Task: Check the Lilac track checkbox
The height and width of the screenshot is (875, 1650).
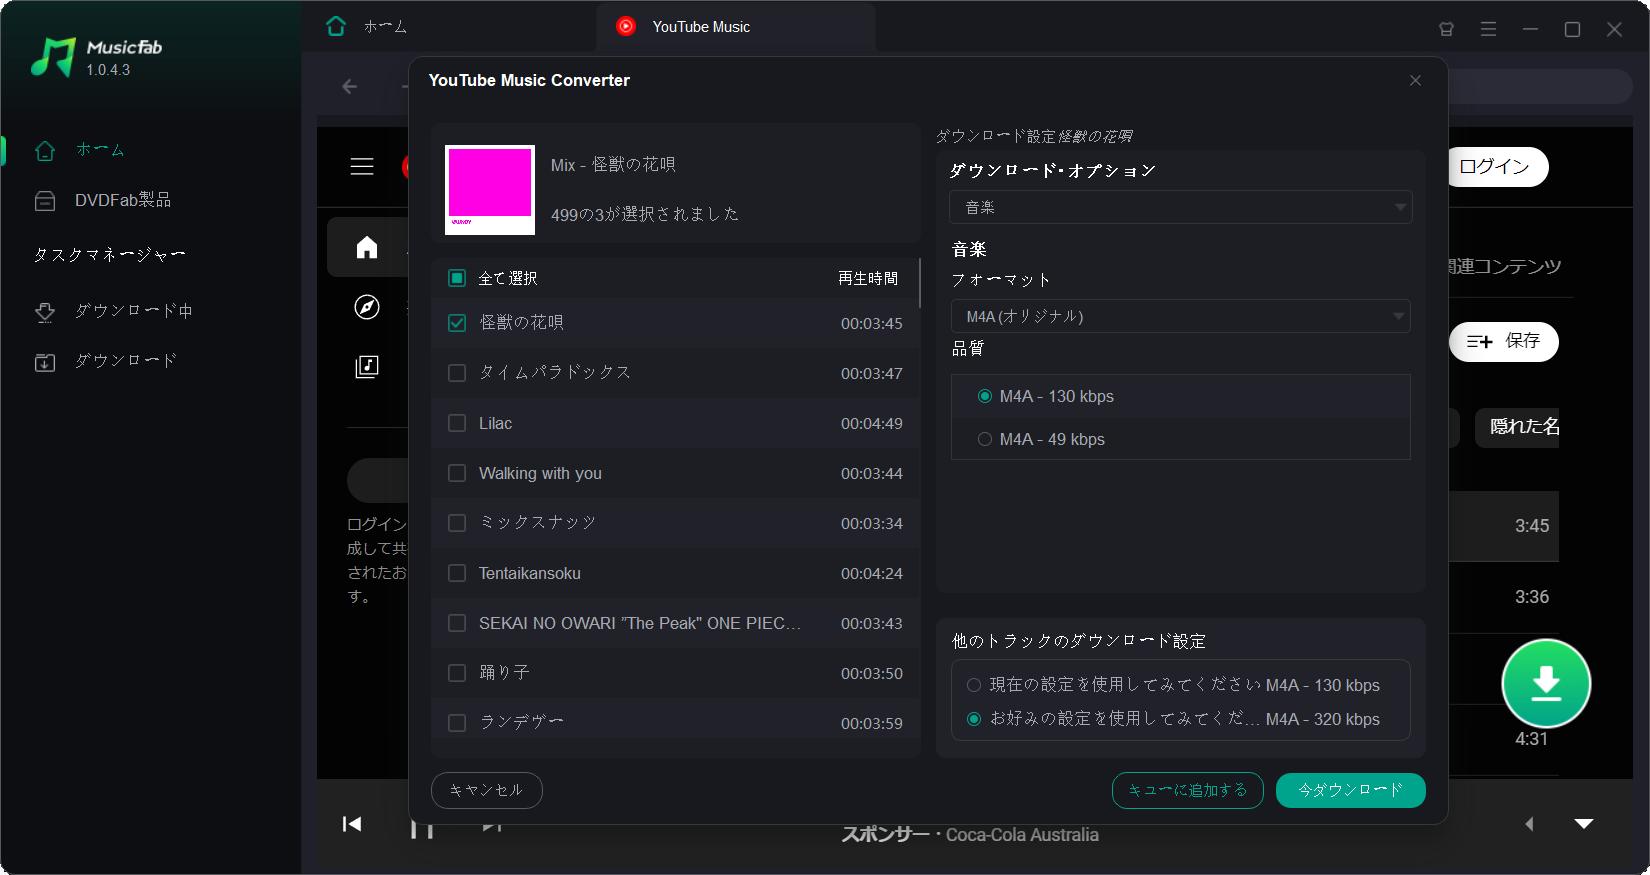Action: (x=457, y=423)
